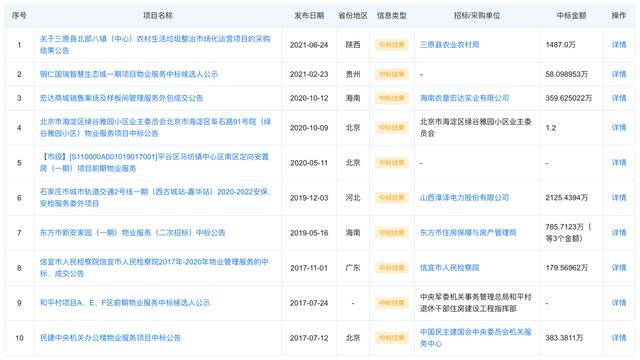Open 详情 for row 10
640x360 pixels.
[619, 338]
